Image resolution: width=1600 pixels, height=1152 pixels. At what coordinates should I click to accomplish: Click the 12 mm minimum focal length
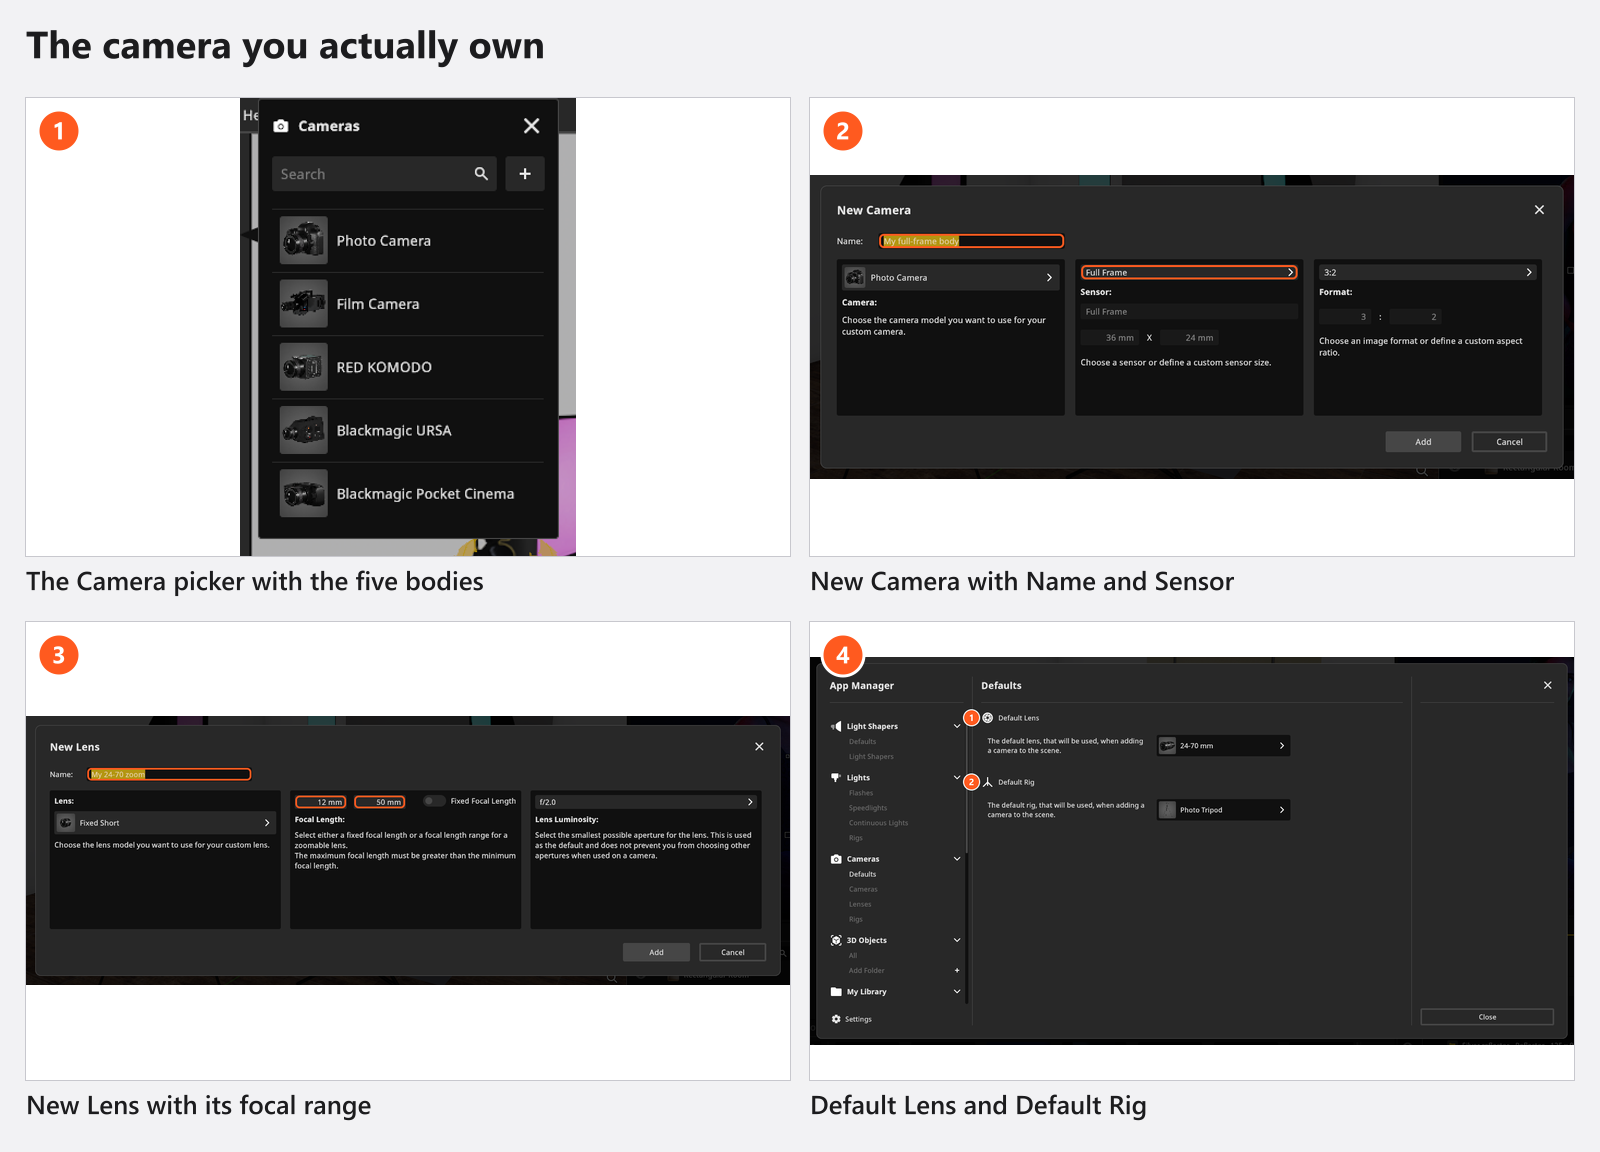[x=321, y=802]
